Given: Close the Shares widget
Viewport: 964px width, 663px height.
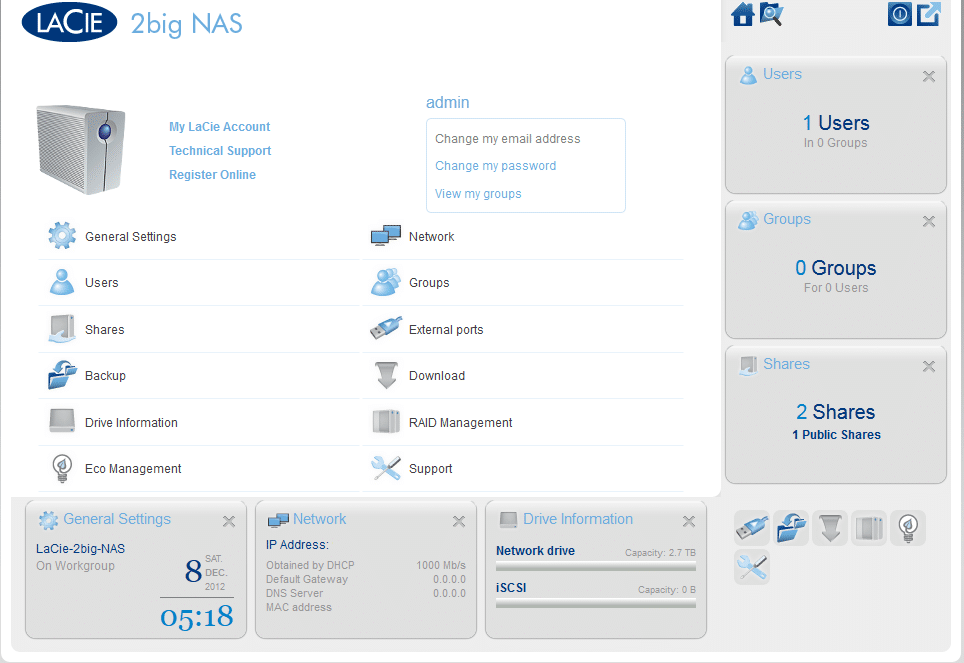Looking at the screenshot, I should point(928,367).
